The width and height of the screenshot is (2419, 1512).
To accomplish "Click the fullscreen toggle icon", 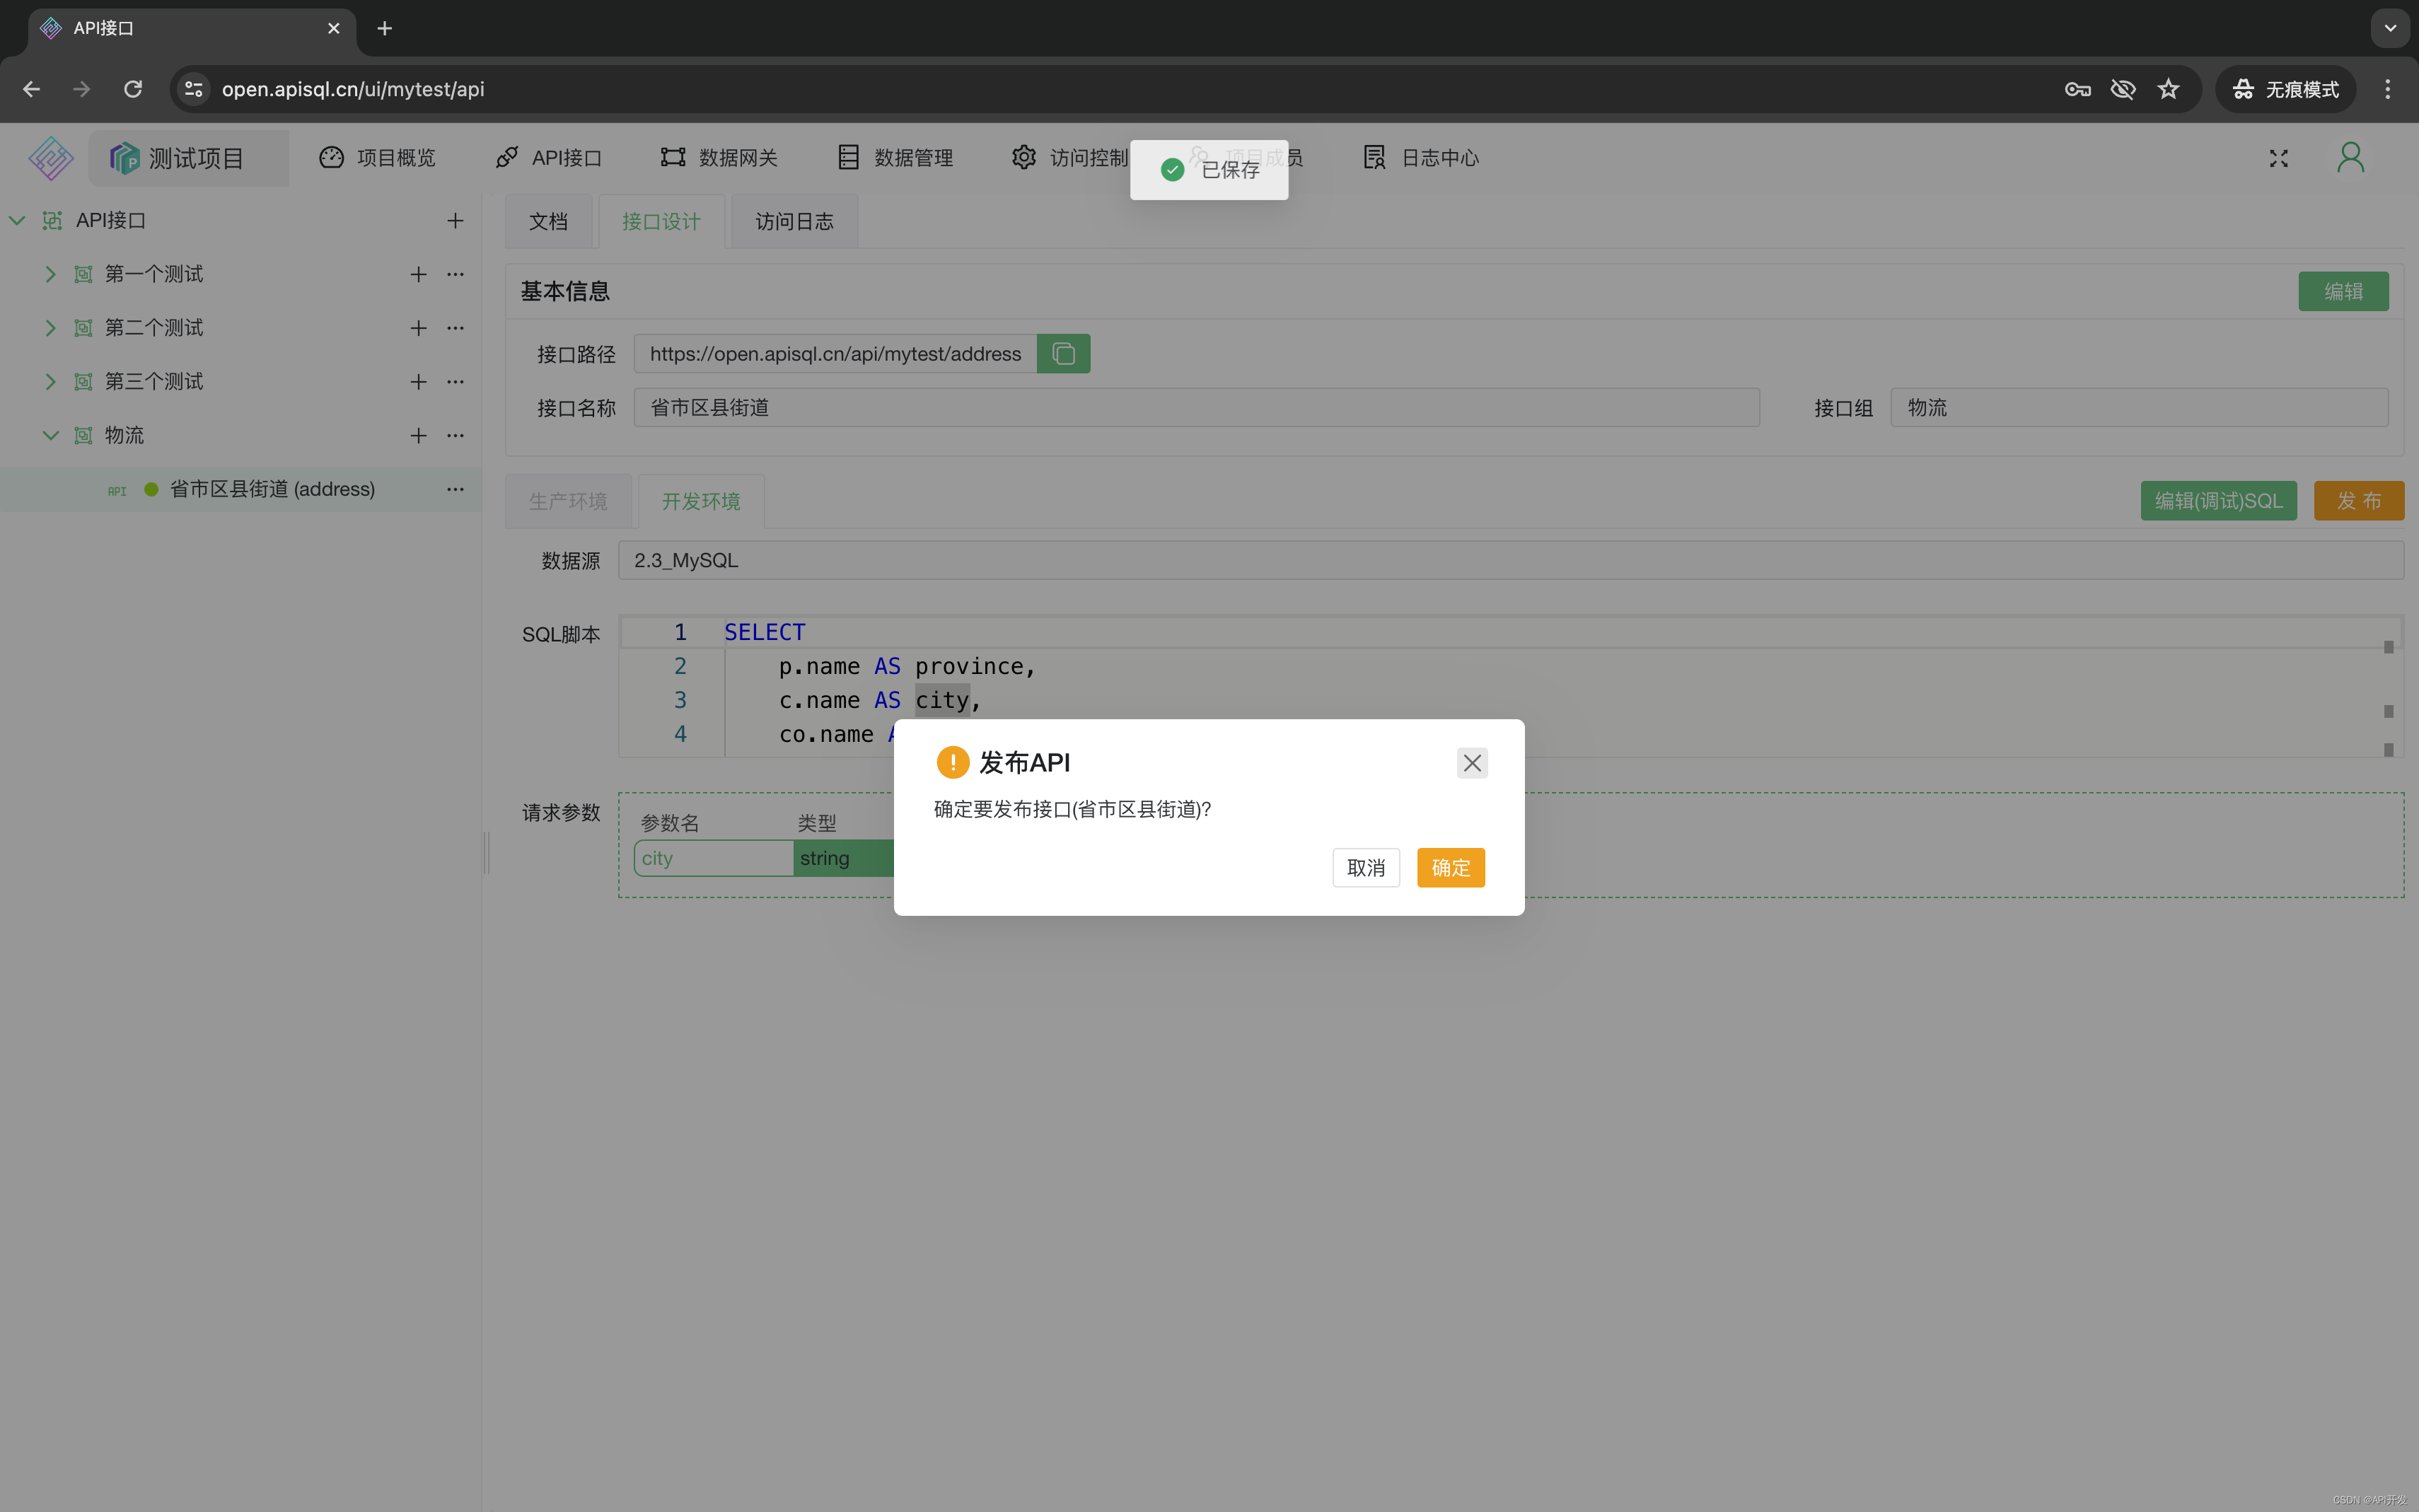I will (x=2278, y=158).
